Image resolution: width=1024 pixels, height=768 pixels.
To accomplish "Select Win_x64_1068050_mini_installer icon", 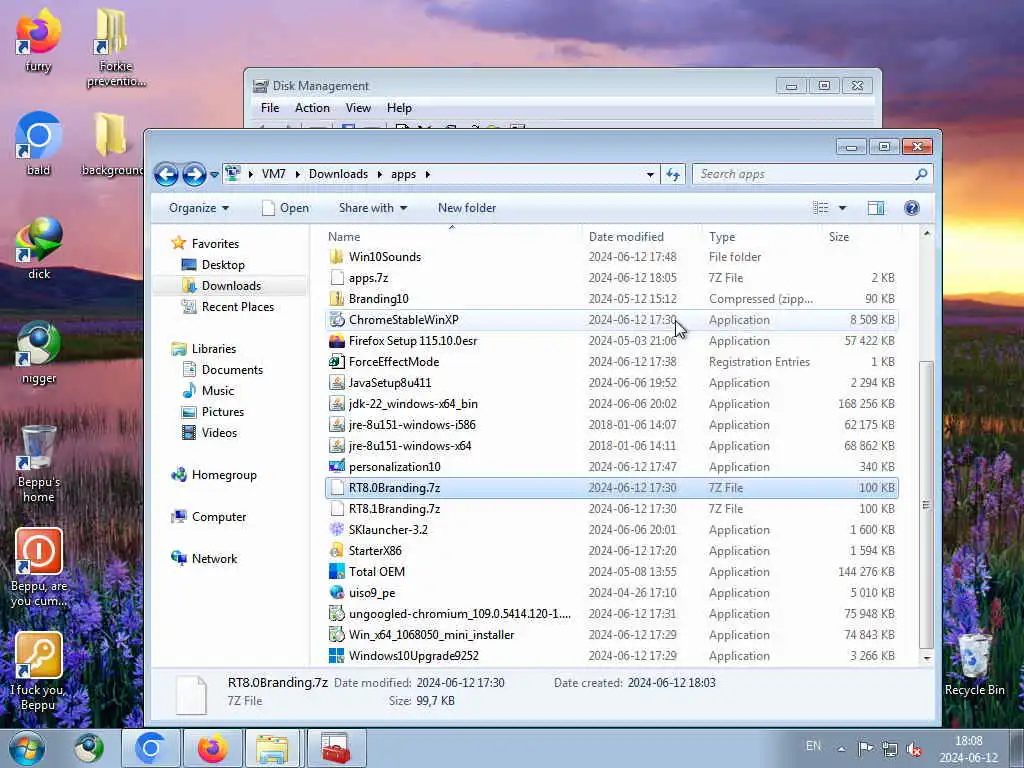I will 336,634.
